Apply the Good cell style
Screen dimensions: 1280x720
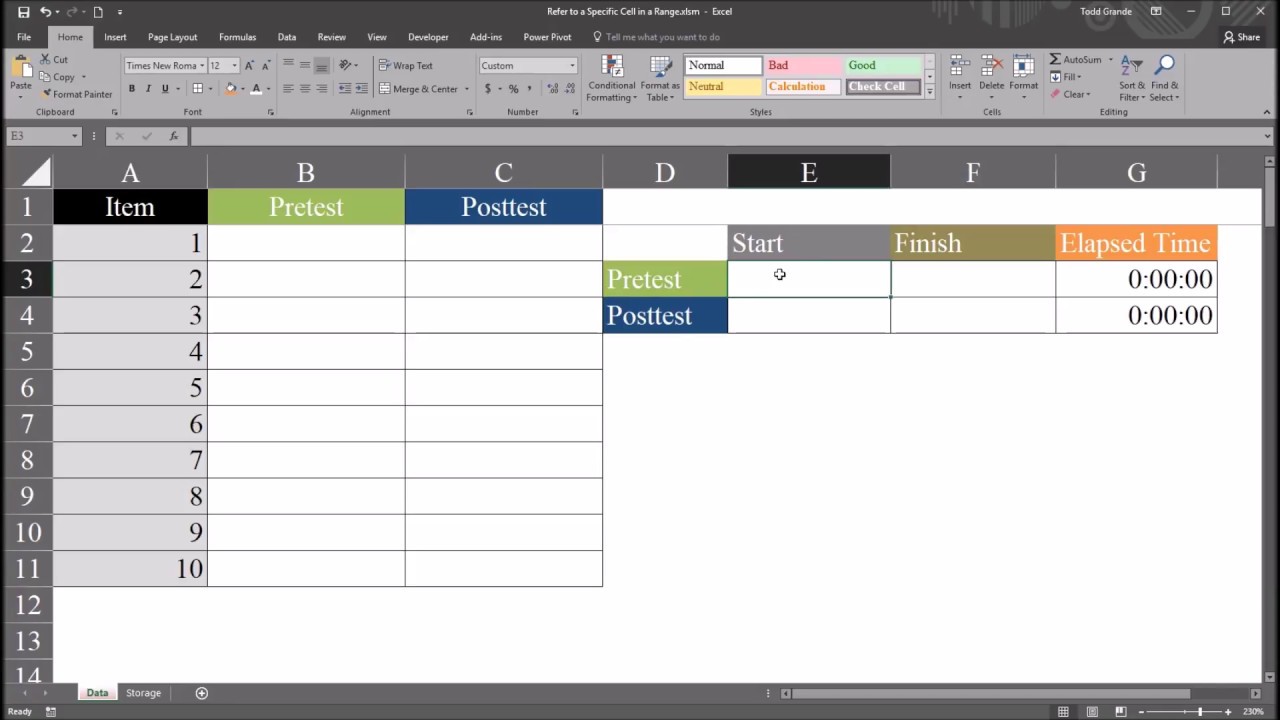883,65
